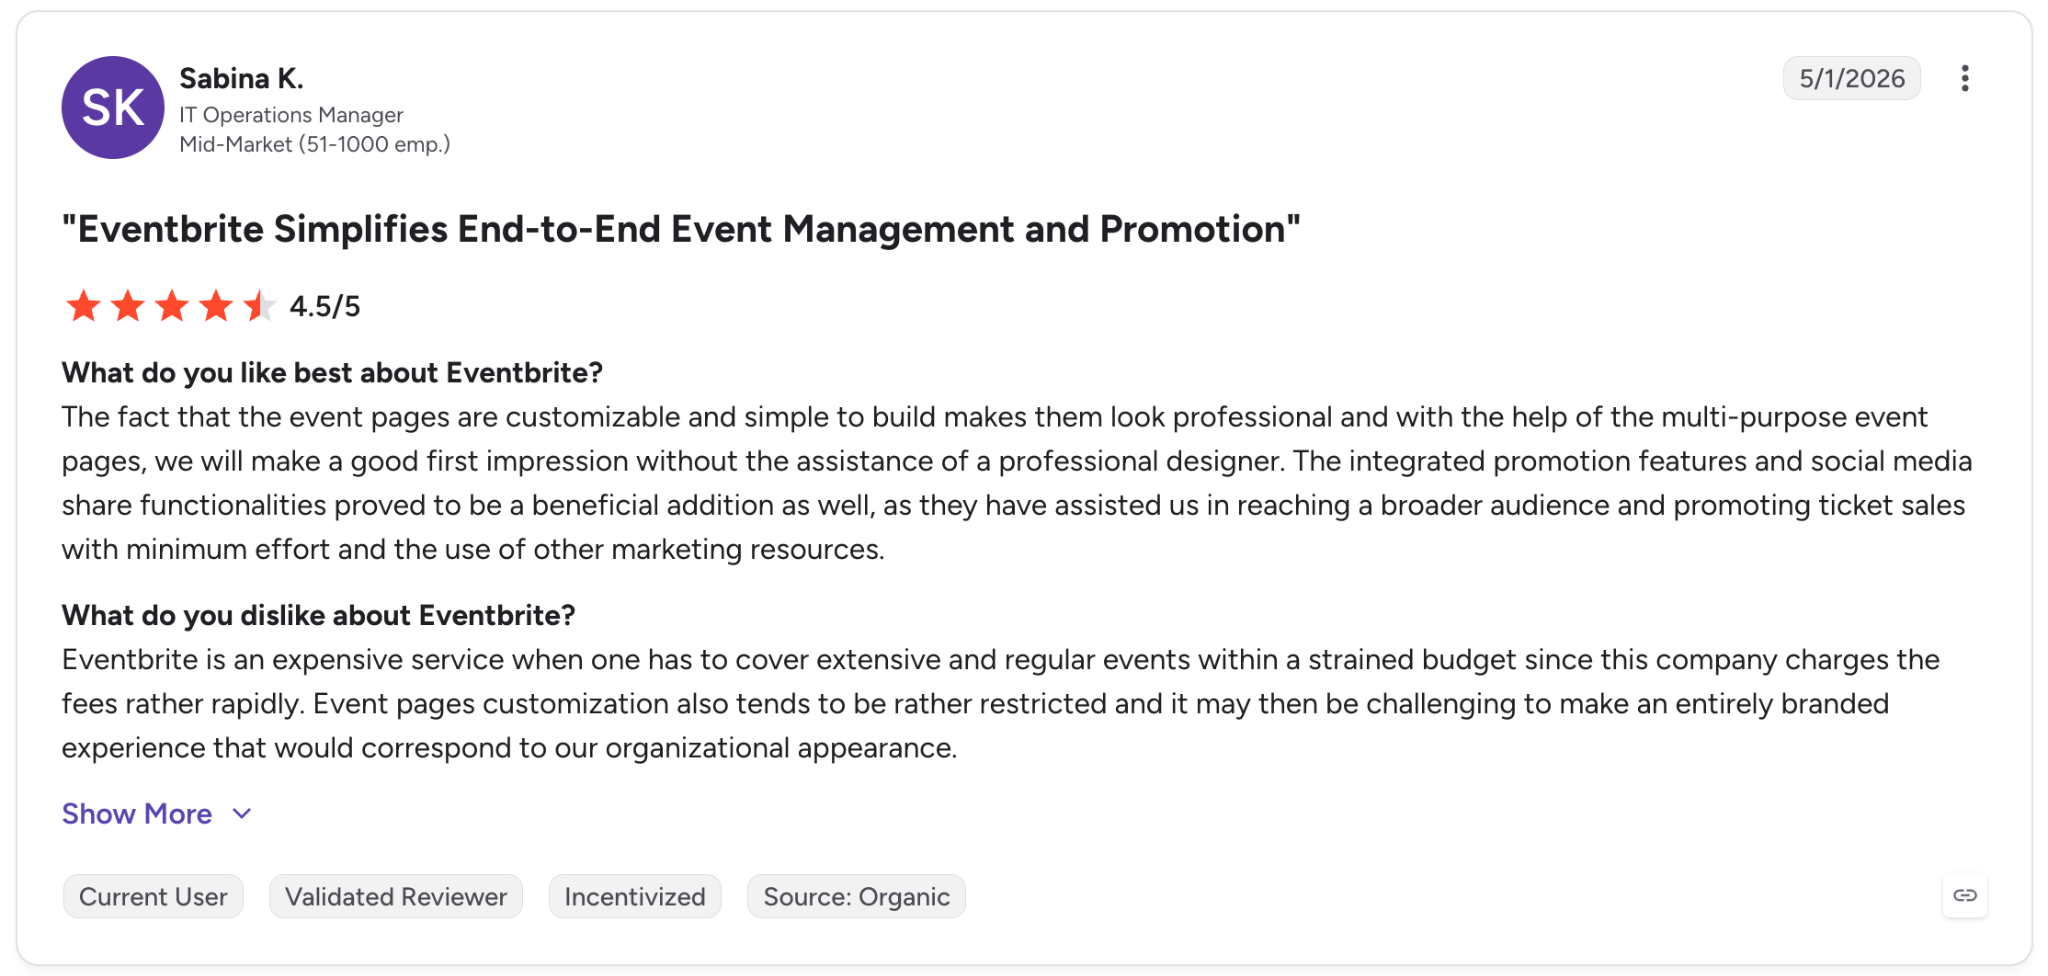This screenshot has height=976, width=2048.
Task: Click the IT Operations Manager job title
Action: tap(291, 115)
